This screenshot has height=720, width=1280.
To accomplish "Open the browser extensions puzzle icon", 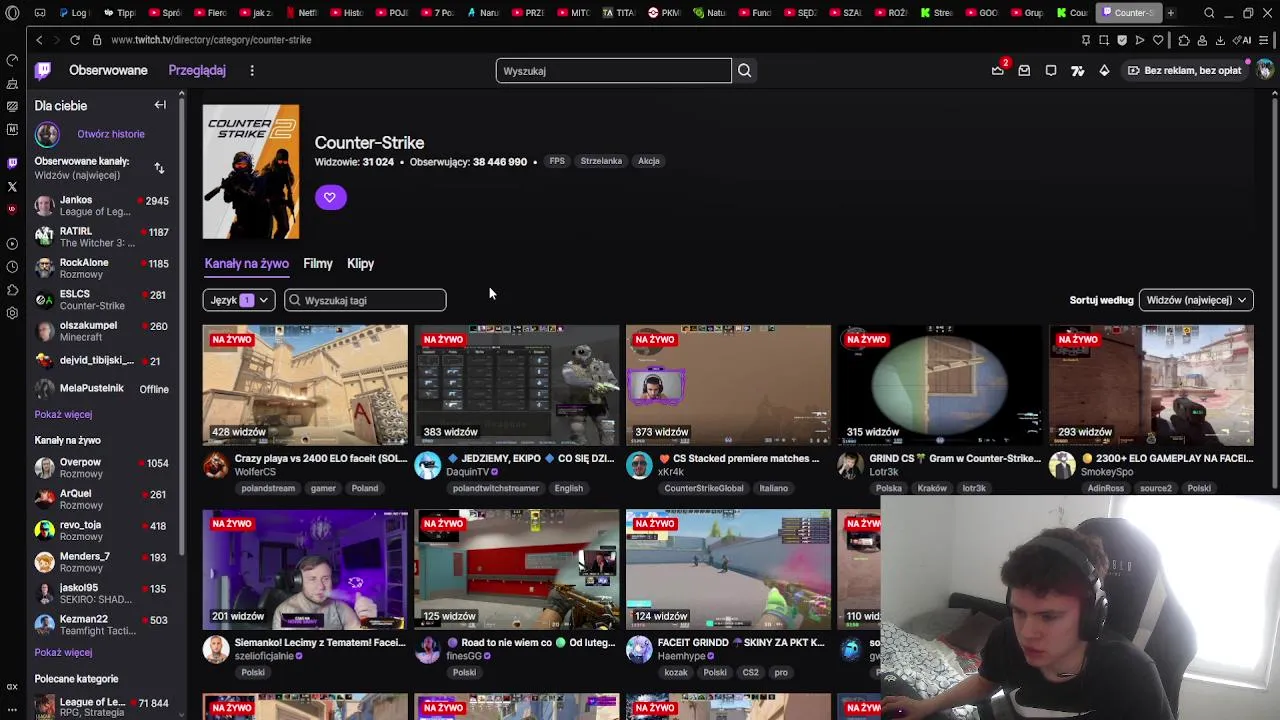I will (x=1184, y=40).
